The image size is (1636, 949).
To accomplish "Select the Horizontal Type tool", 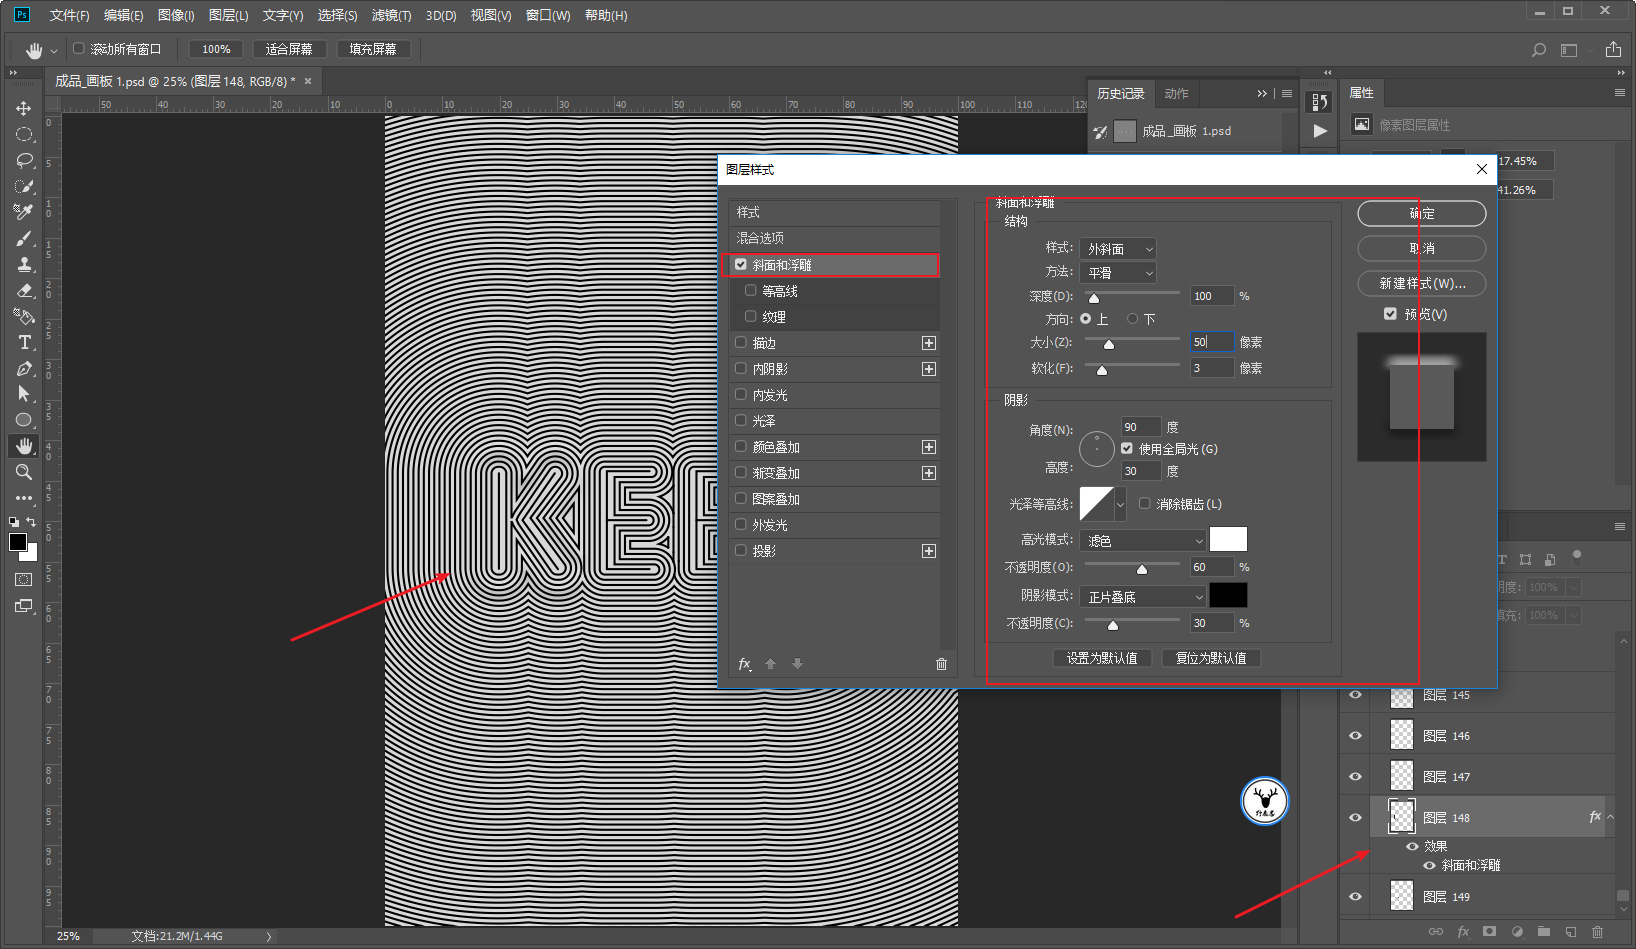I will pyautogui.click(x=24, y=342).
